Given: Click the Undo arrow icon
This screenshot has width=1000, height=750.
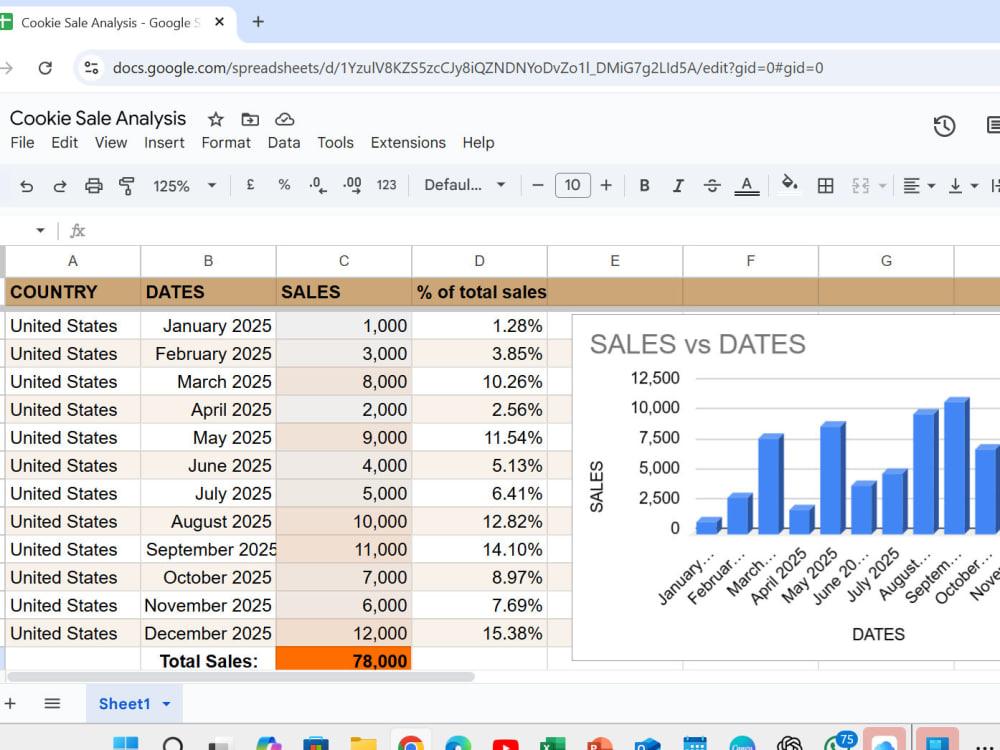Looking at the screenshot, I should pos(26,186).
